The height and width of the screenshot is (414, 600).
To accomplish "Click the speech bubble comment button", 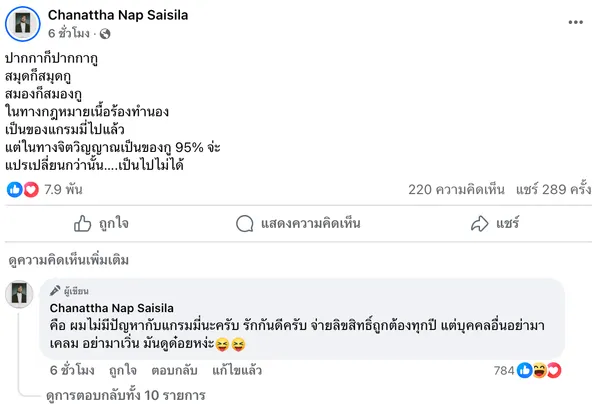I will coord(286,222).
